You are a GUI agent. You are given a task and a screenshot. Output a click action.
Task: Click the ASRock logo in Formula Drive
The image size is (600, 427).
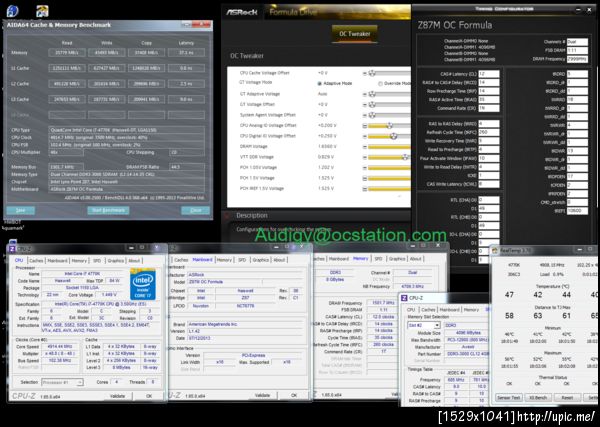(242, 12)
